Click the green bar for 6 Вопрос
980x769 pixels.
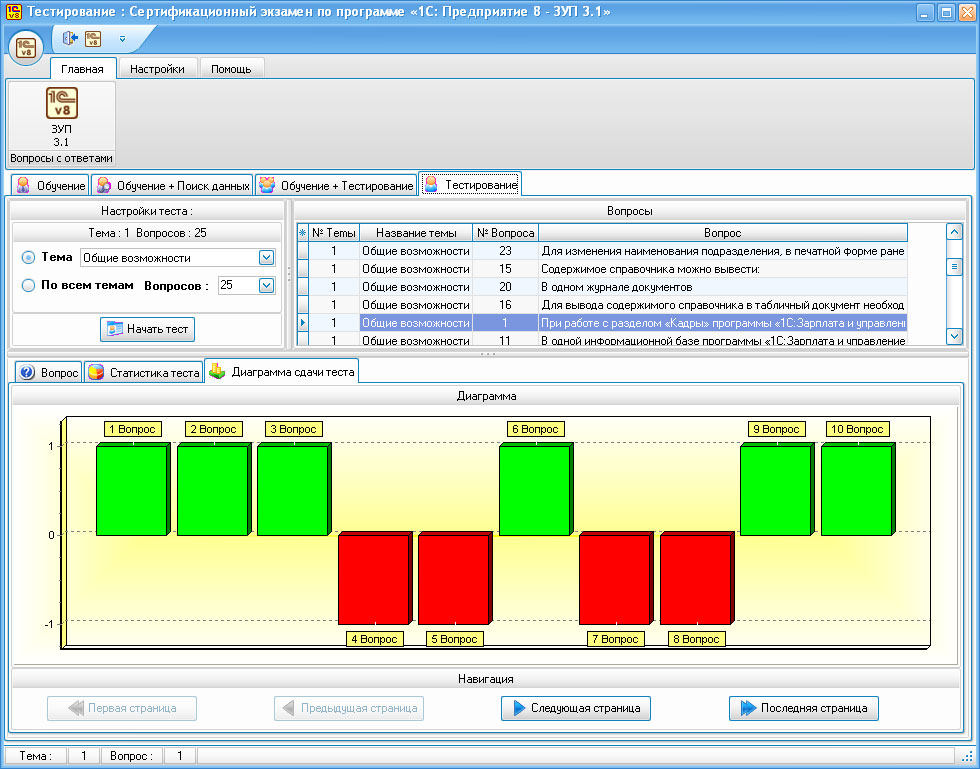pyautogui.click(x=536, y=490)
